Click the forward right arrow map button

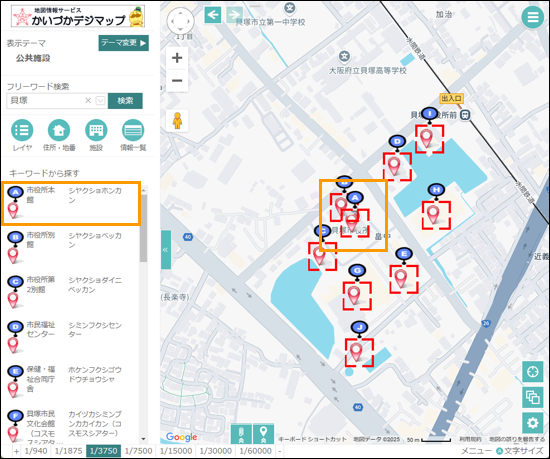coord(234,15)
